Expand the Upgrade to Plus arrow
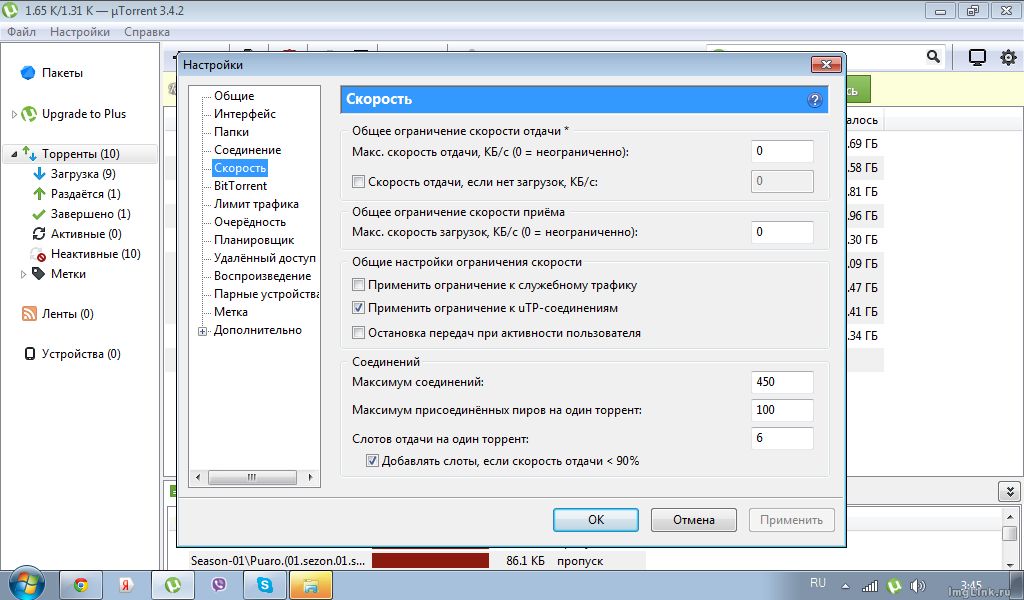Viewport: 1024px width, 600px height. 14,114
